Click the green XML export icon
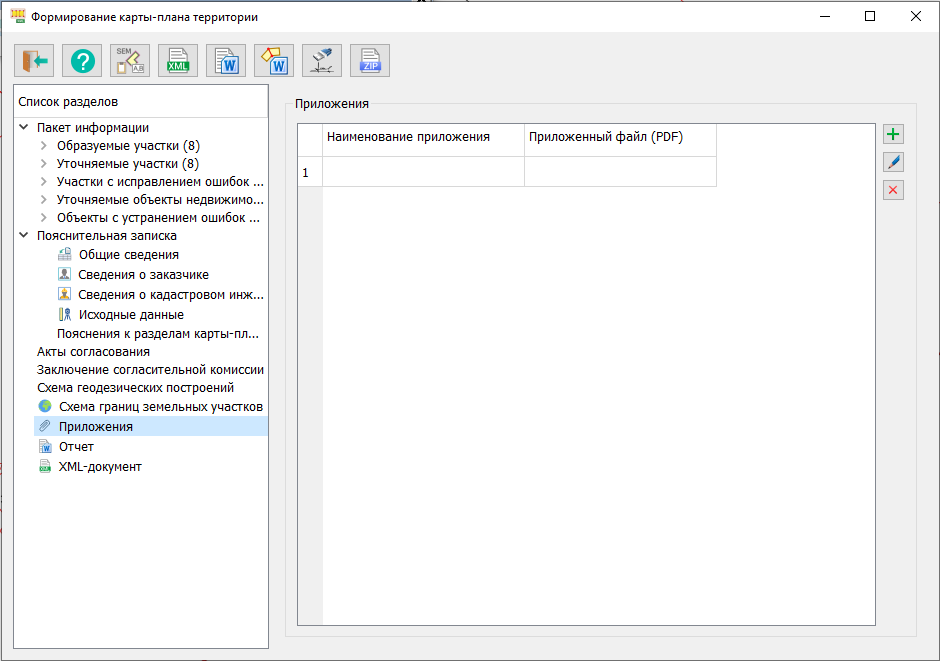Viewport: 940px width, 661px height. click(x=178, y=61)
